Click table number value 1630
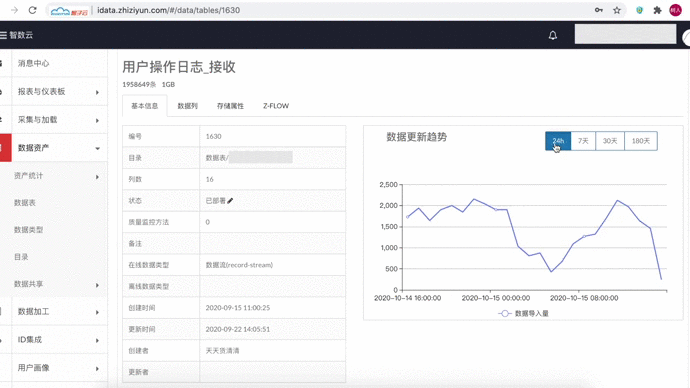690x388 pixels. (x=213, y=136)
